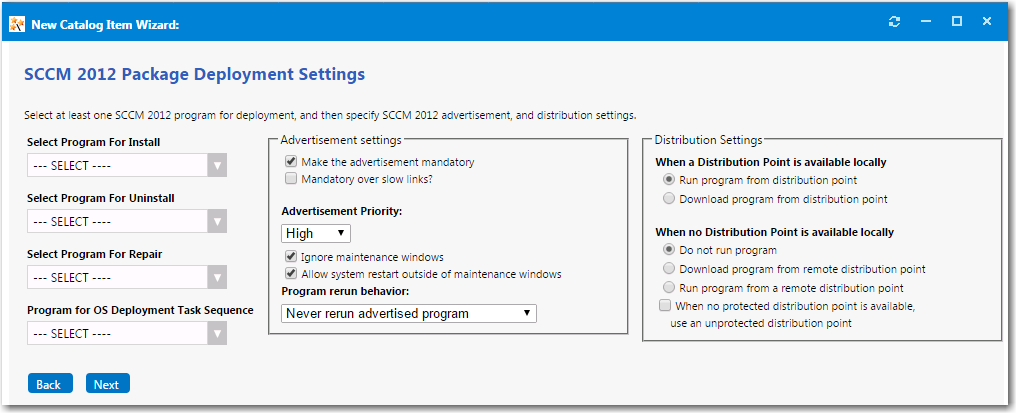The image size is (1016, 413).
Task: Enable use an unprotected distribution point checkbox
Action: [x=666, y=306]
